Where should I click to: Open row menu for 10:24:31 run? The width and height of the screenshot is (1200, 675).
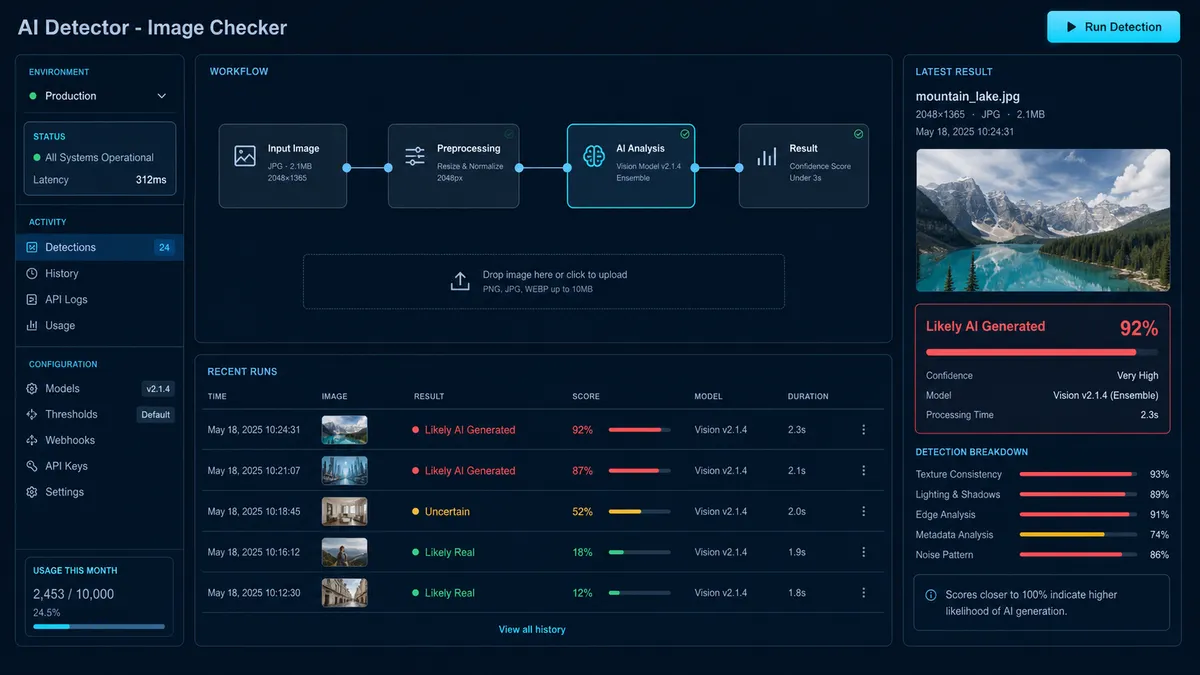[x=864, y=430]
